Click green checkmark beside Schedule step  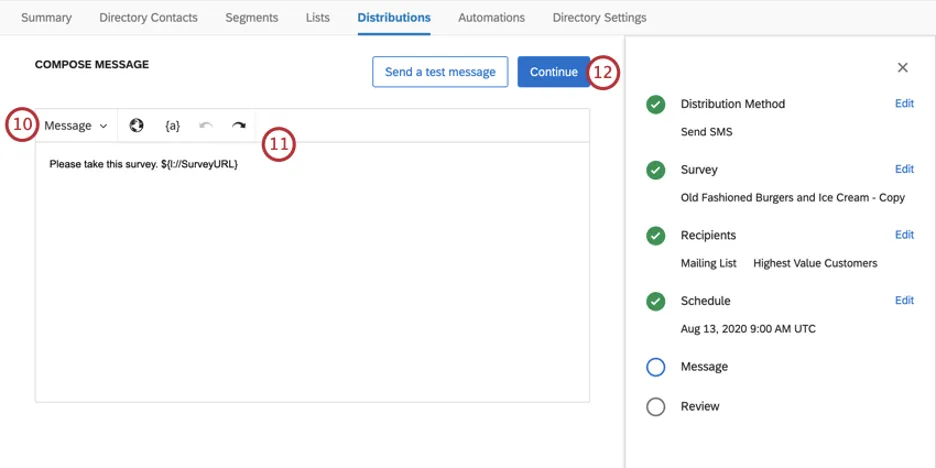(x=655, y=301)
